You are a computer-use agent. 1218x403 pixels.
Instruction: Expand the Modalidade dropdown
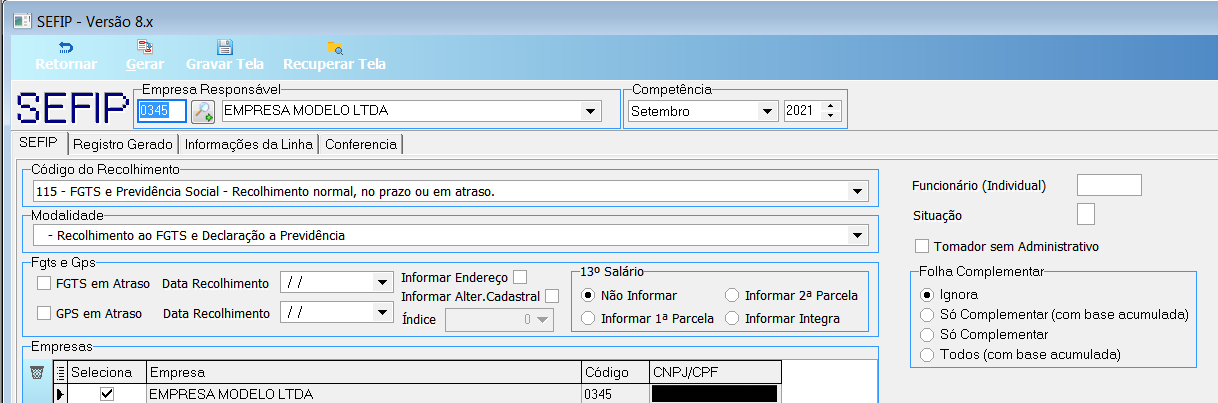point(858,235)
